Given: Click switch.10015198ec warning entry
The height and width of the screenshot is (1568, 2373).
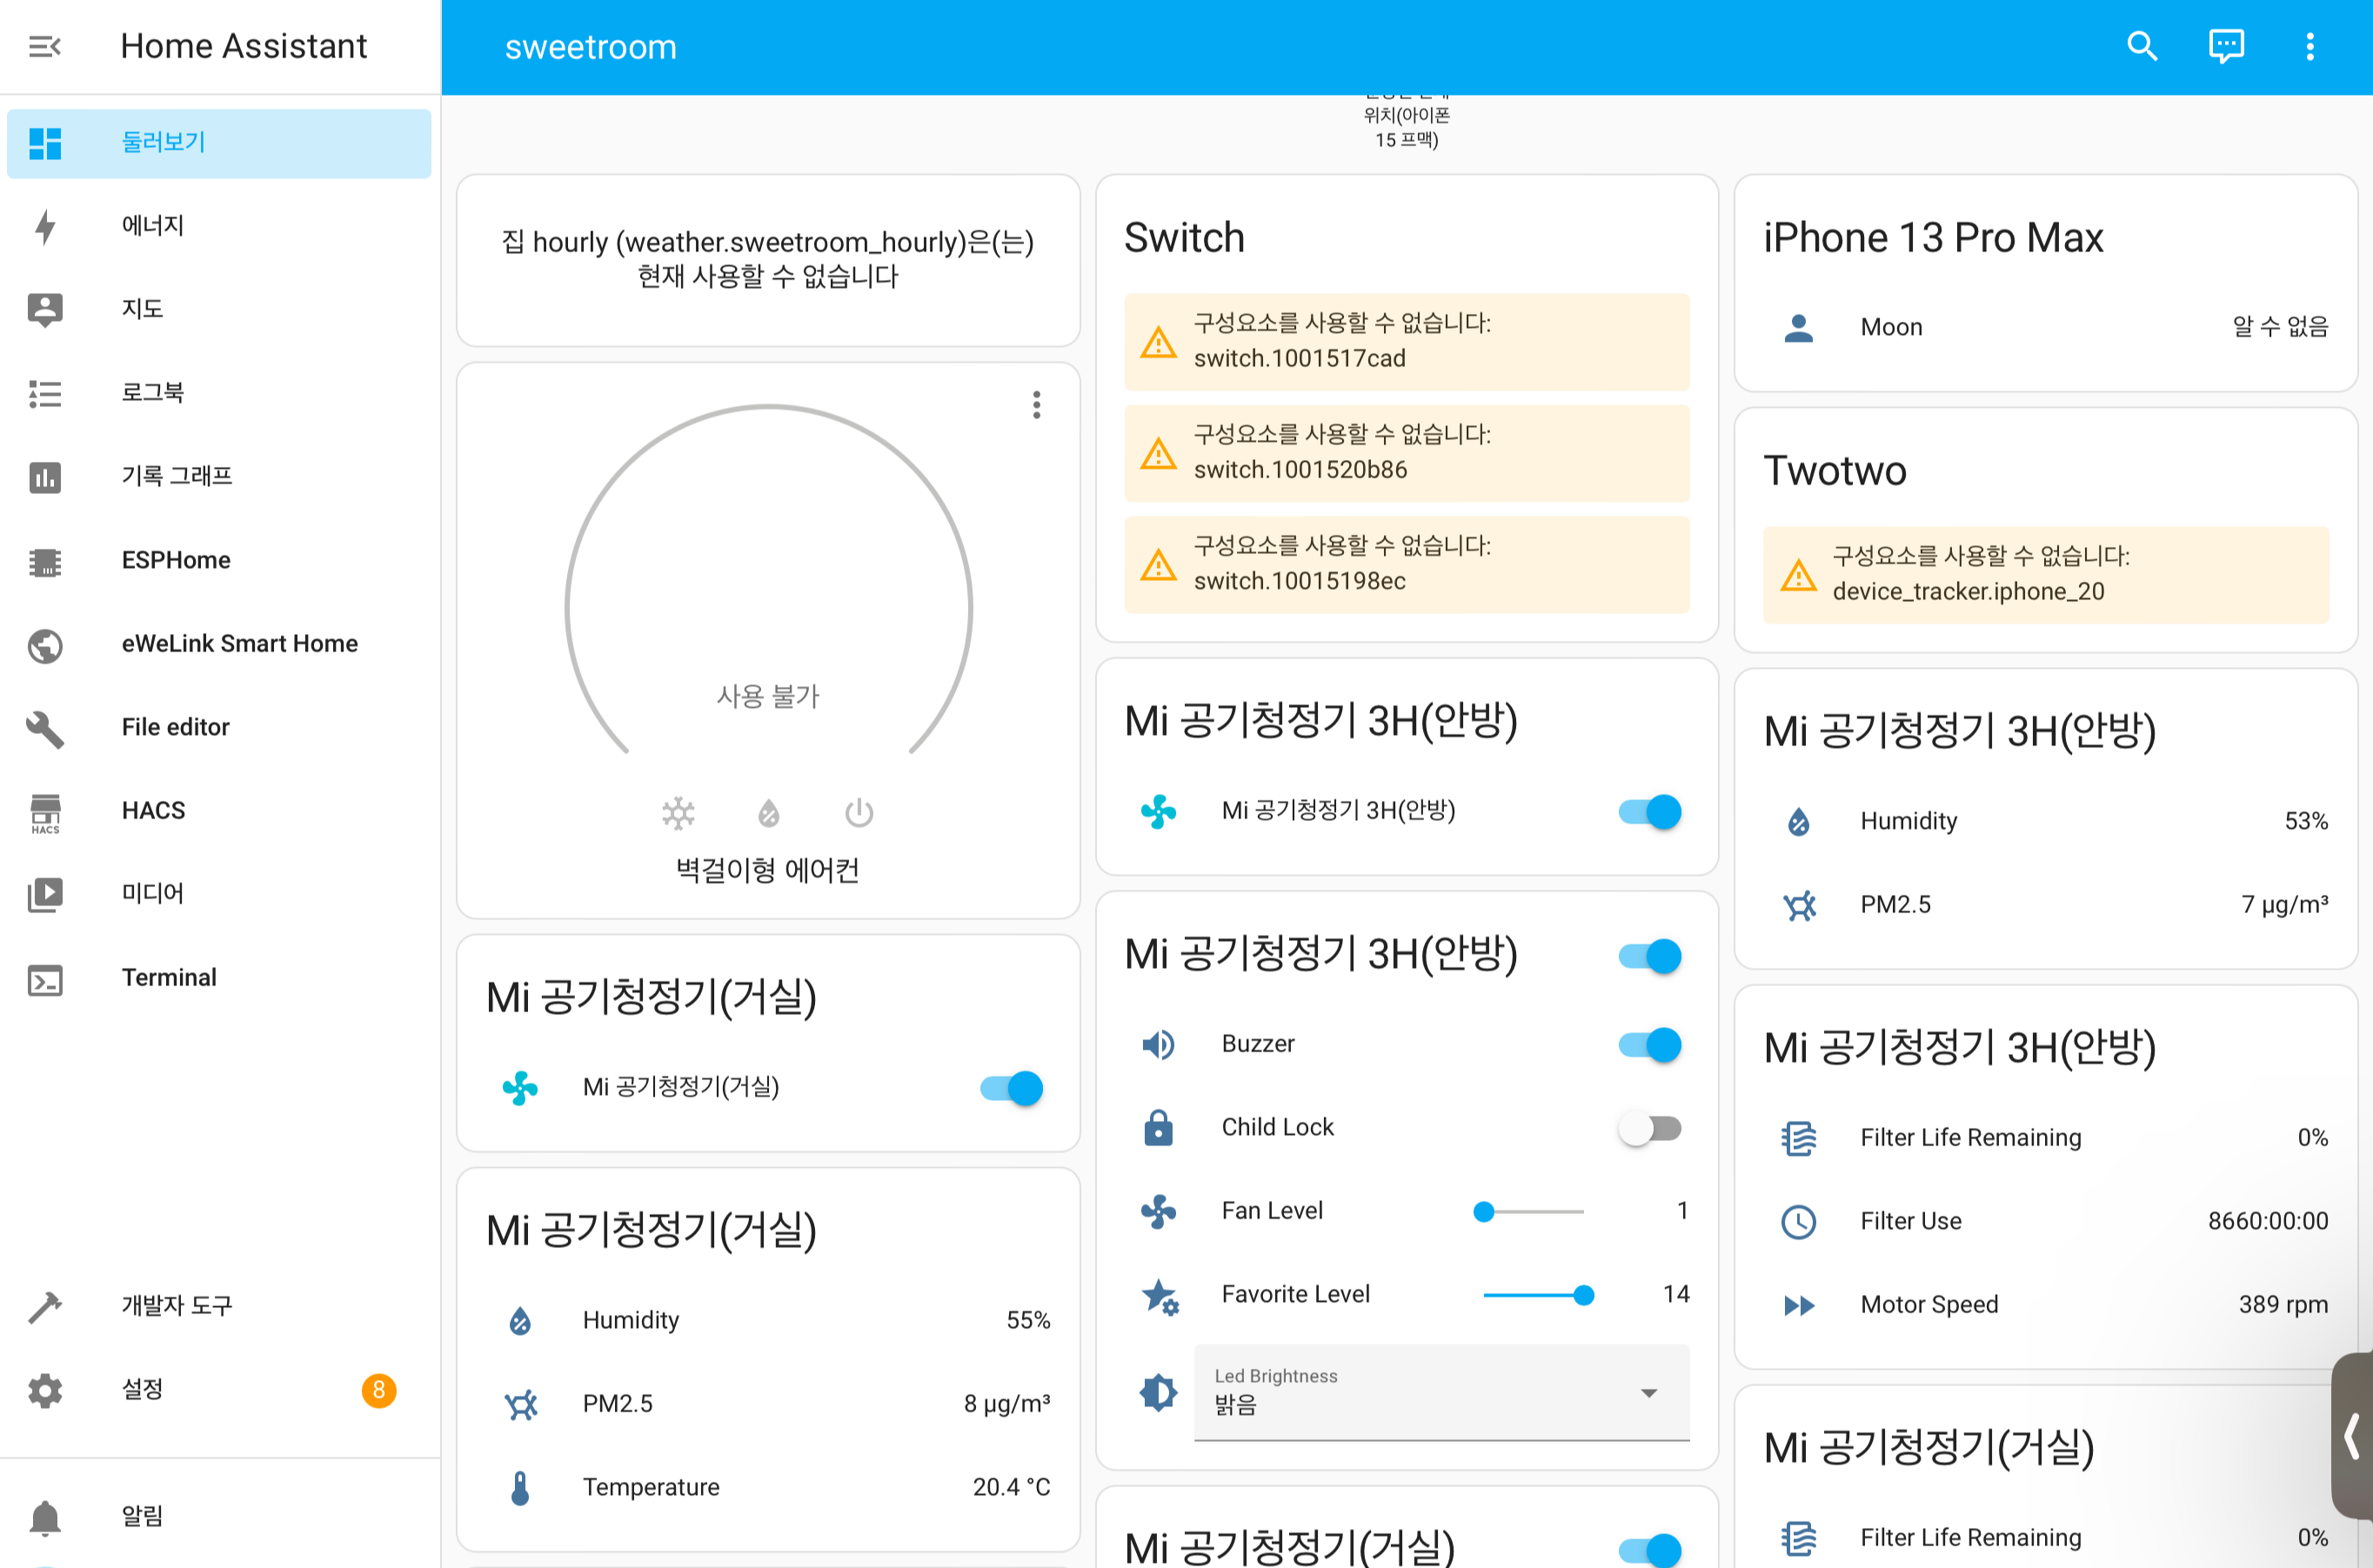Looking at the screenshot, I should point(1406,564).
